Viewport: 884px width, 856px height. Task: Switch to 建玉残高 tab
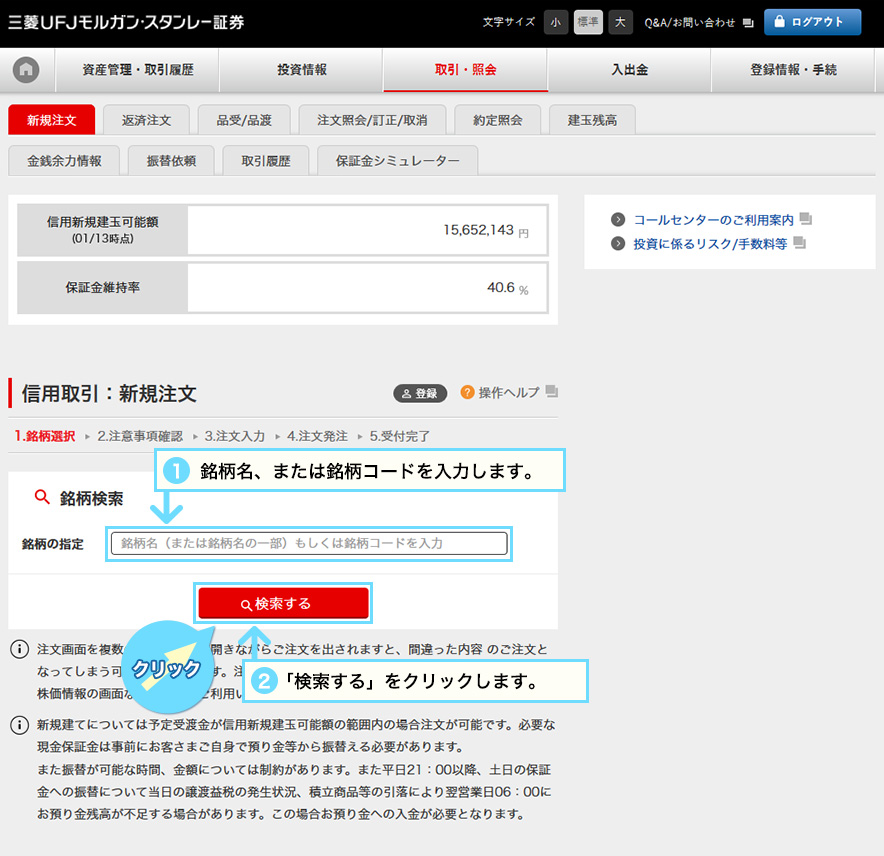coord(592,120)
